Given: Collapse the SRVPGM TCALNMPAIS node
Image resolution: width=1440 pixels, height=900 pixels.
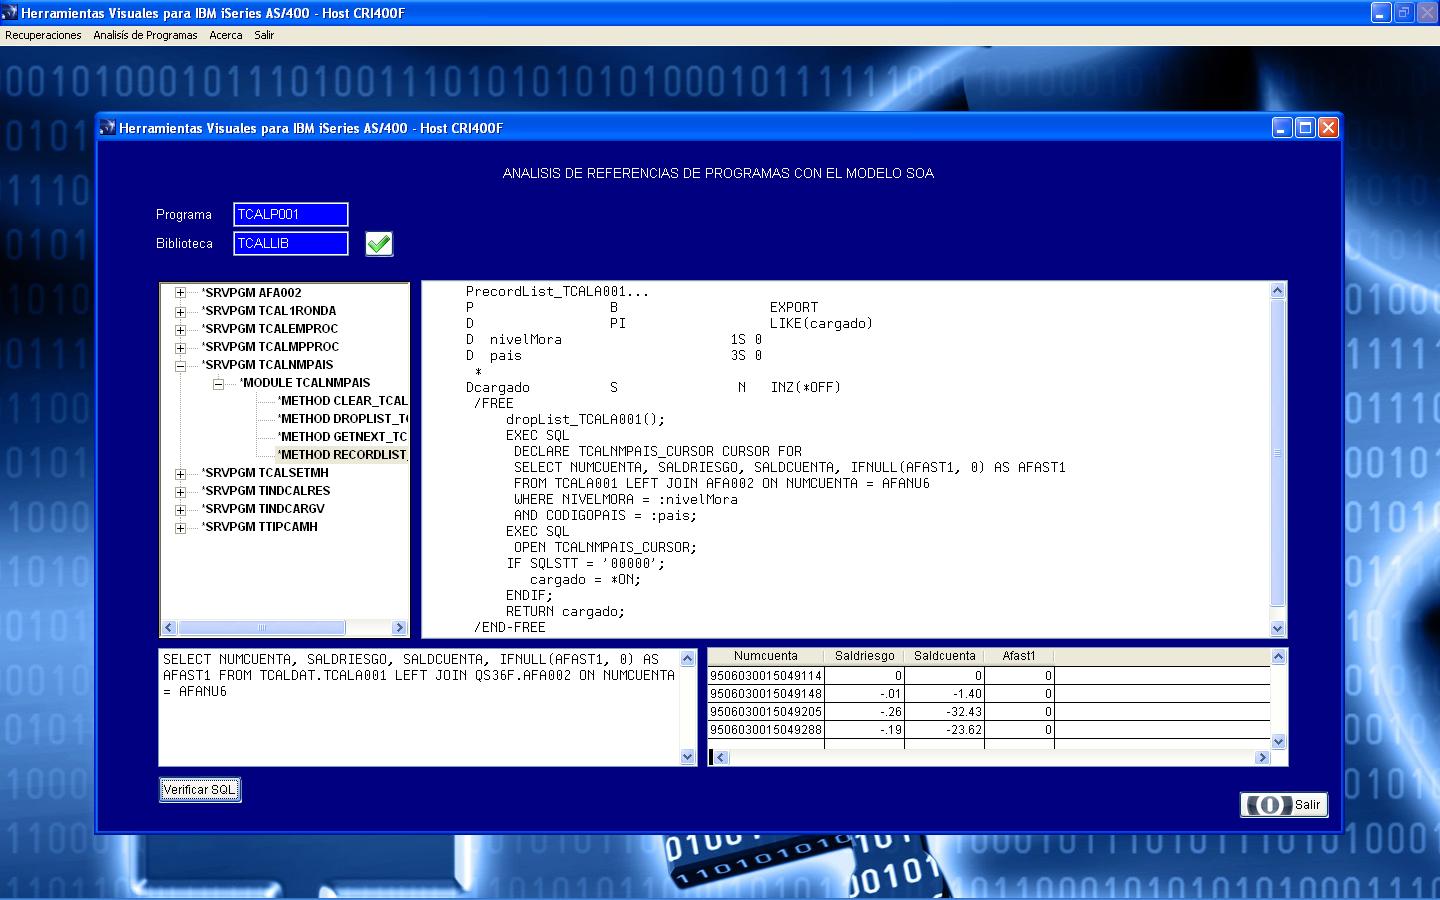Looking at the screenshot, I should coord(178,364).
